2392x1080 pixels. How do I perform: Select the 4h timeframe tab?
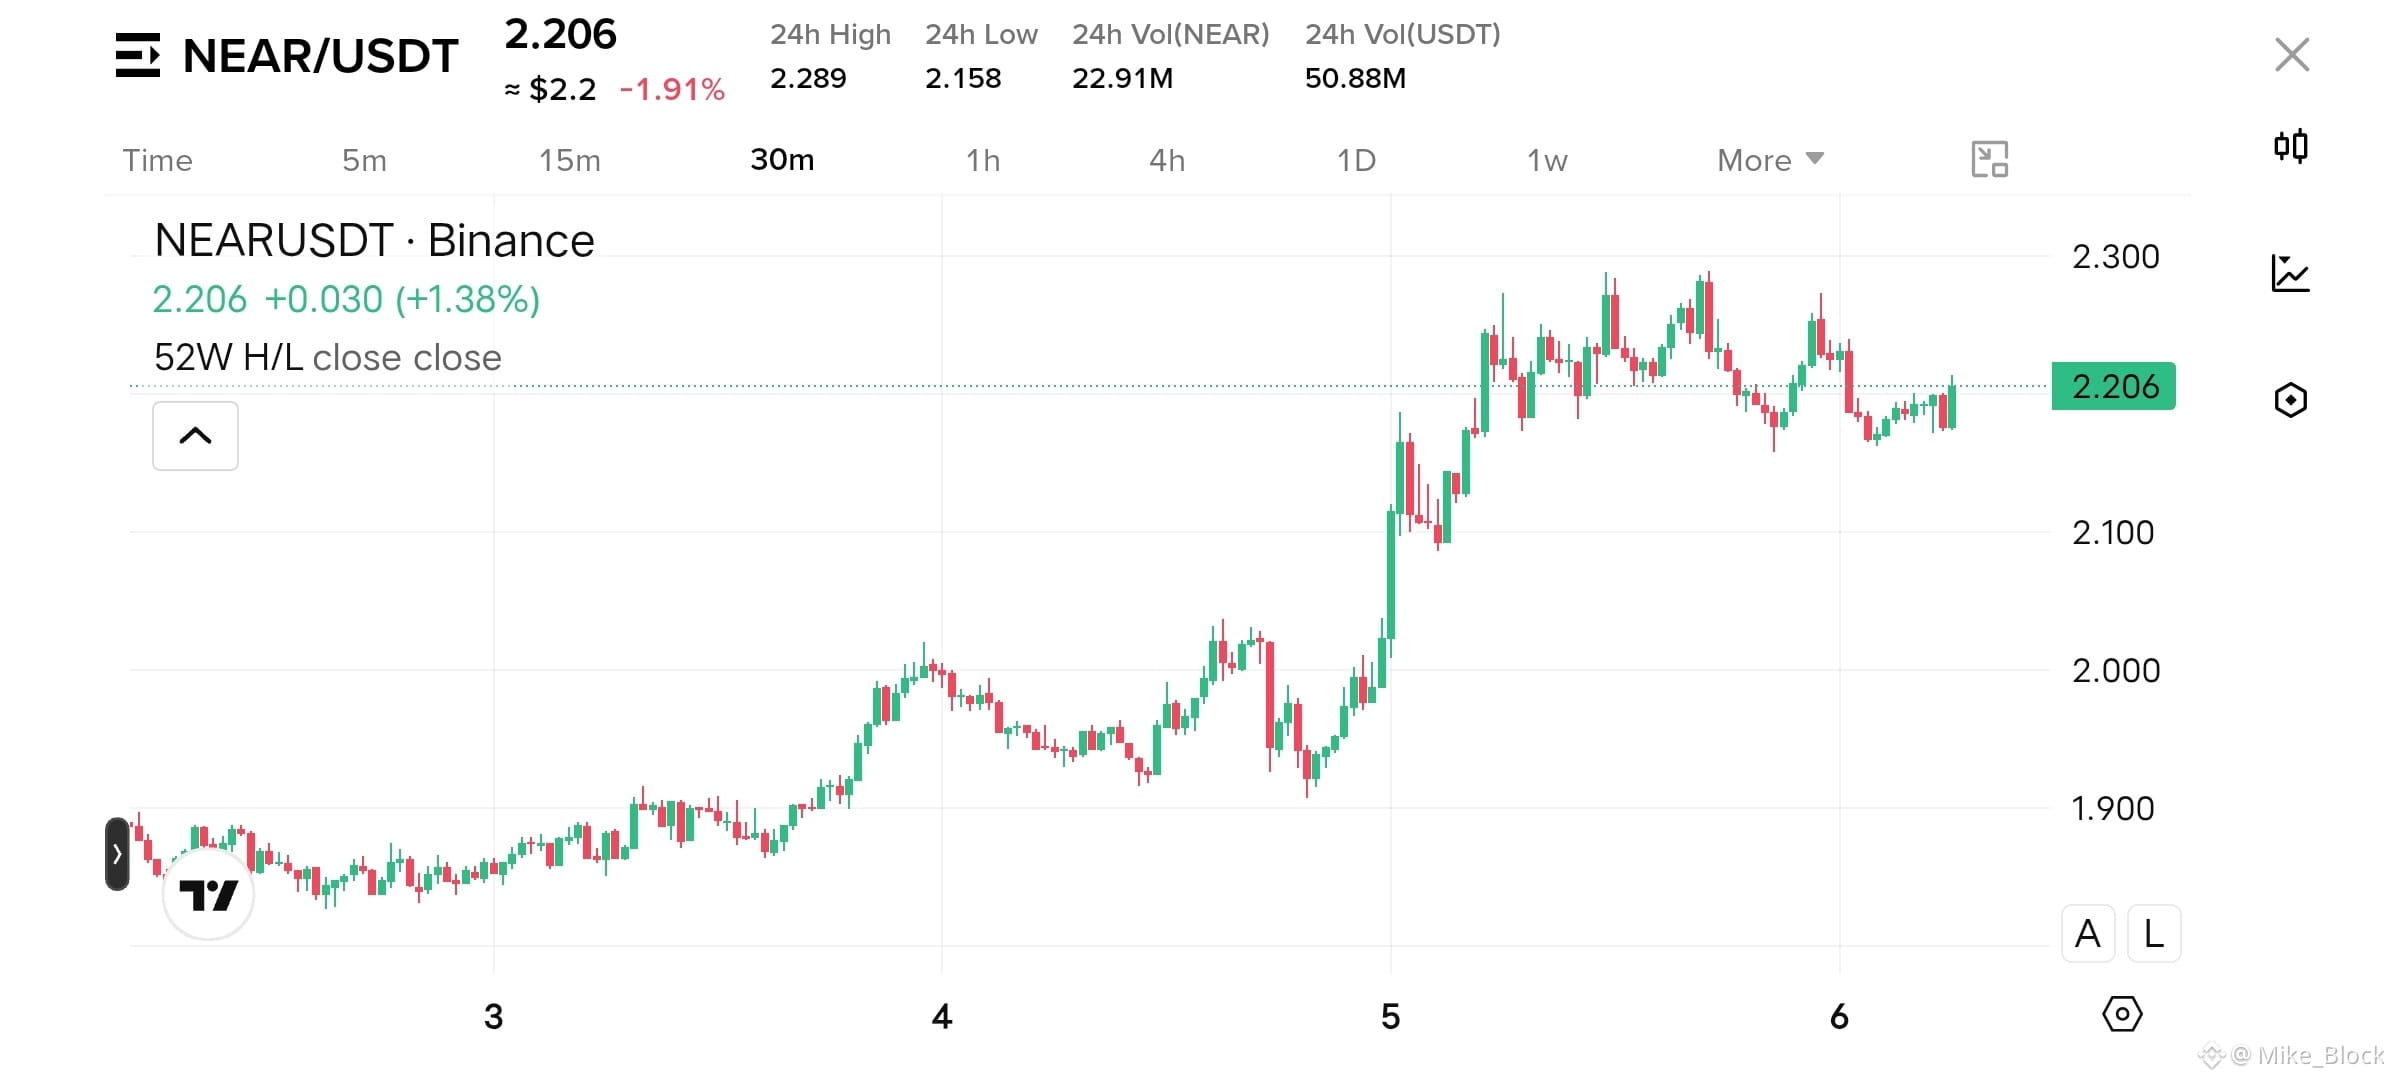click(1167, 160)
